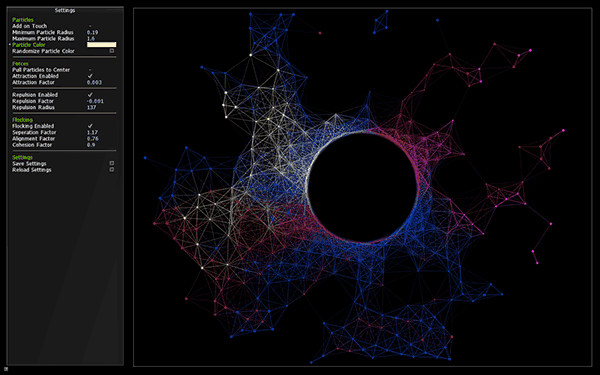Open the Particle Color swatch
This screenshot has width=600, height=375.
tap(102, 45)
